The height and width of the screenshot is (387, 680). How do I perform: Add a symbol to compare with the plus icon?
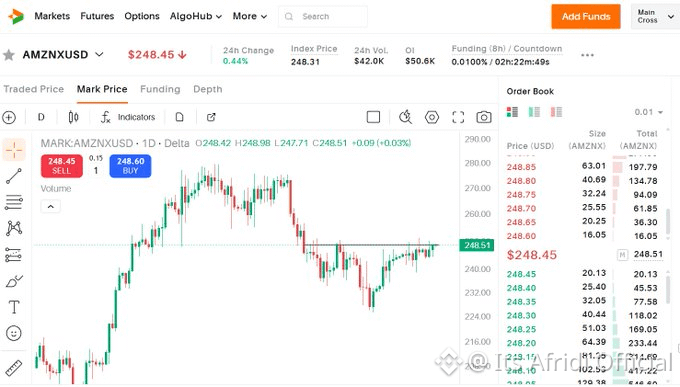[9, 117]
